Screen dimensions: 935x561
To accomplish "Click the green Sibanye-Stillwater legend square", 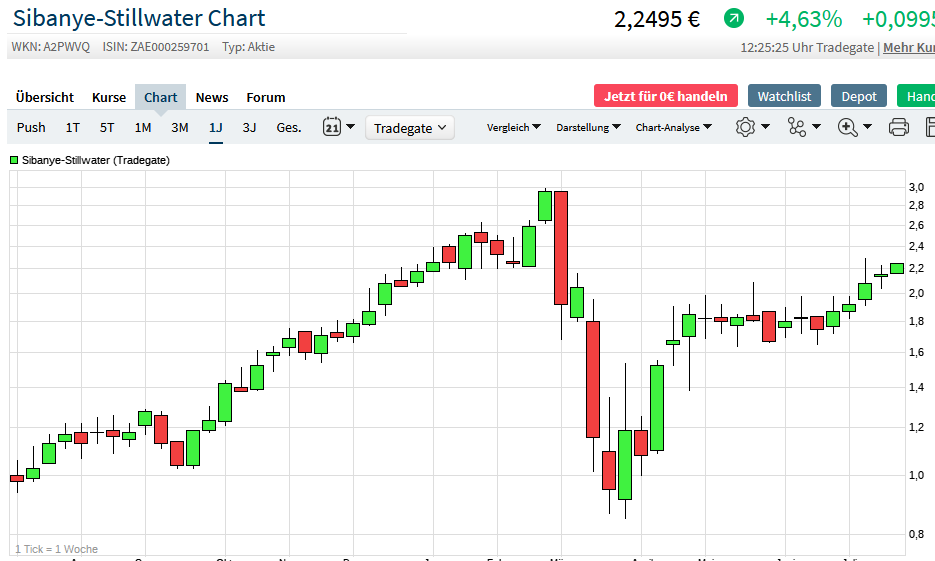I will (14, 160).
